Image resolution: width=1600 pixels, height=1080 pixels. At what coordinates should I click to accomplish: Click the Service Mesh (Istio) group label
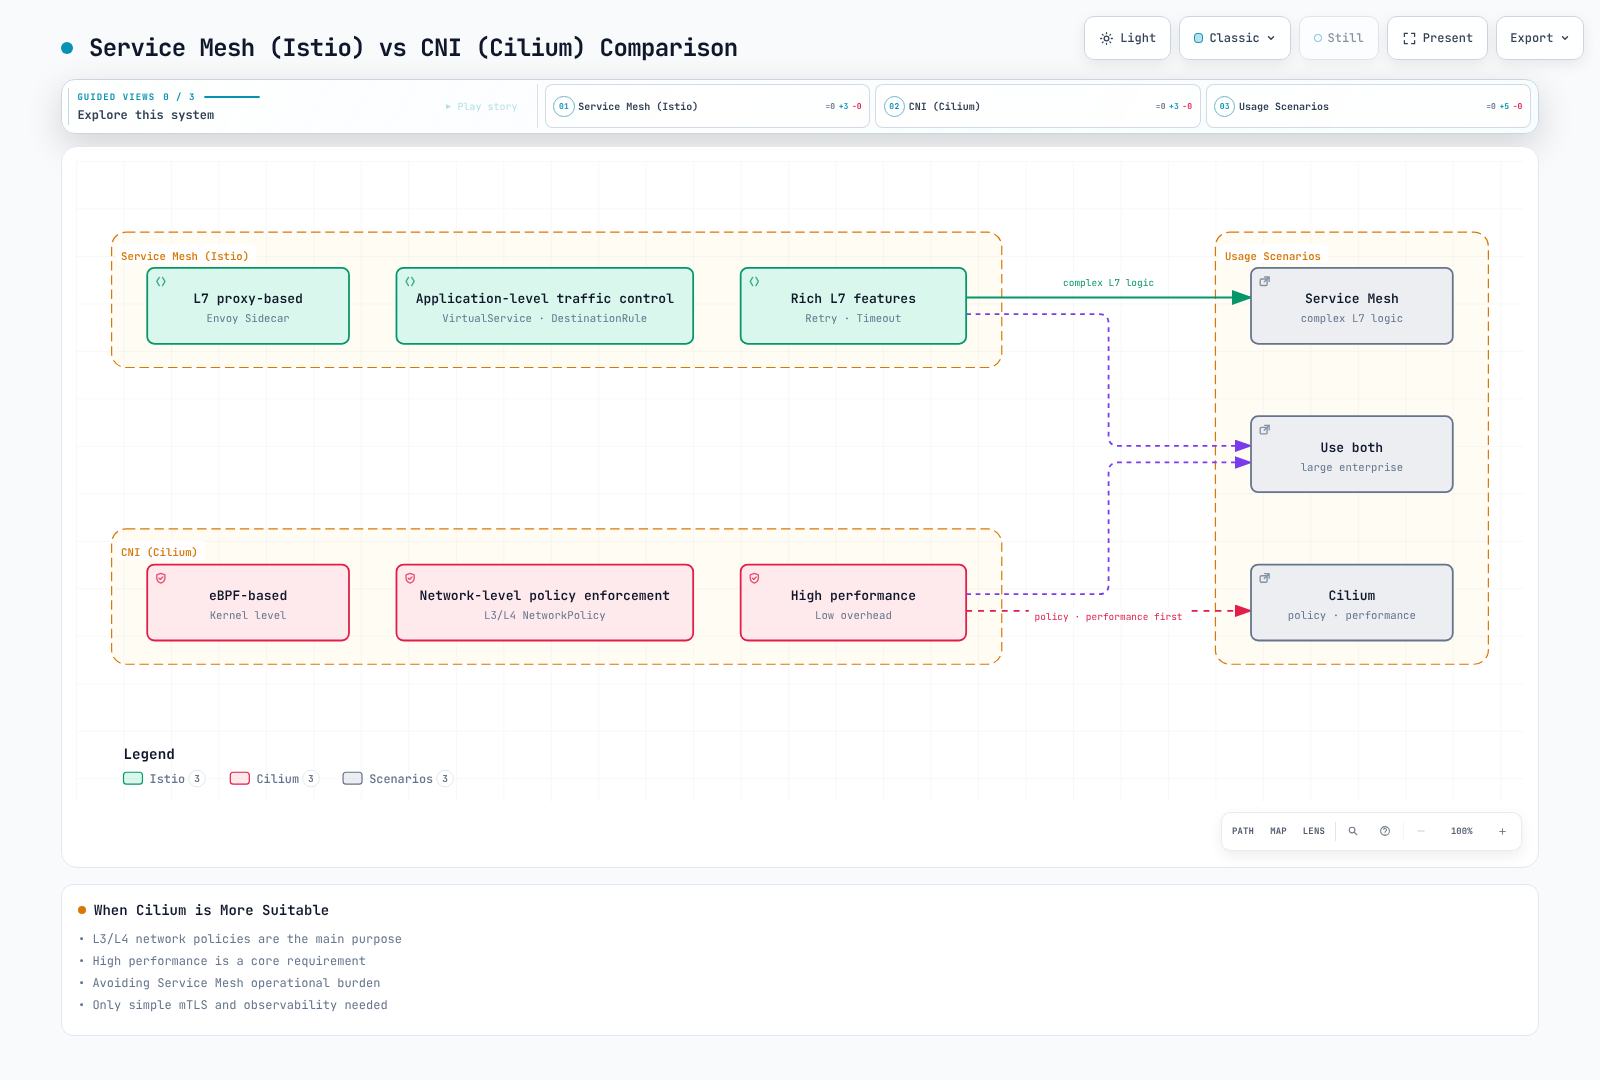185,256
